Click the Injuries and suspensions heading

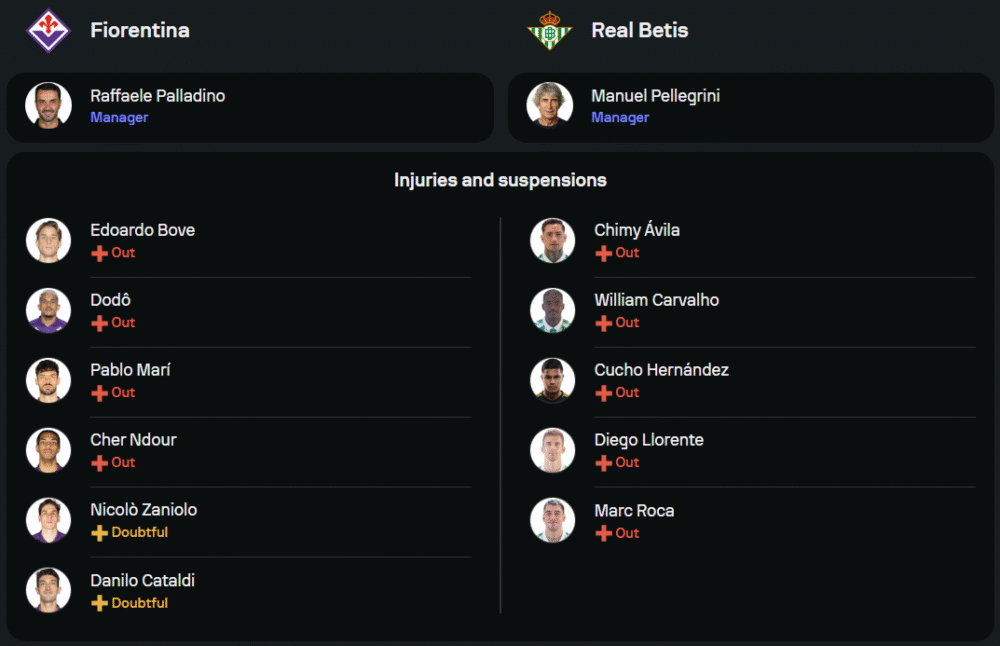(x=500, y=180)
